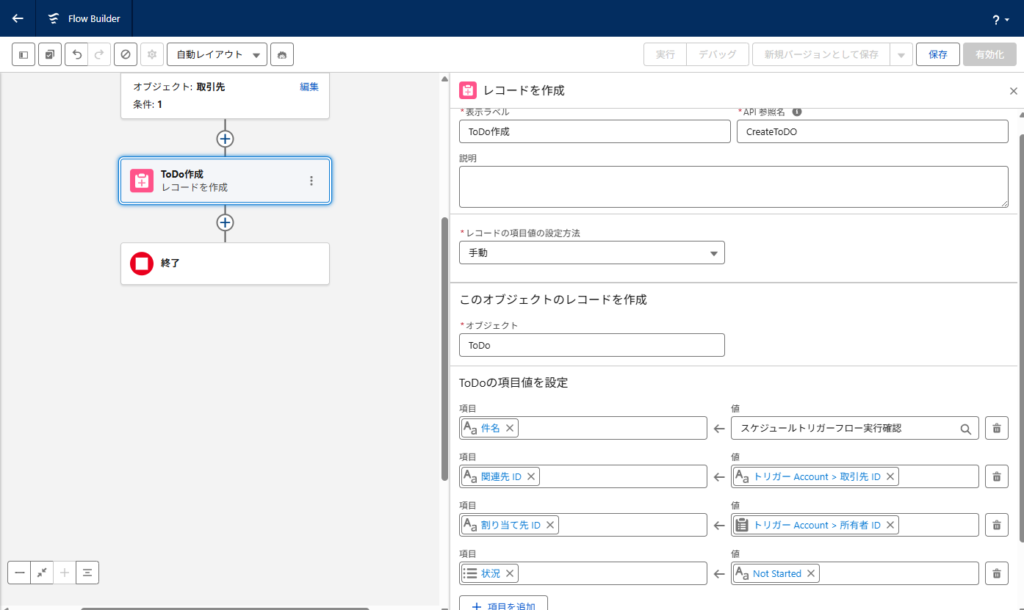Delete the 関連先 ID row

coord(997,477)
